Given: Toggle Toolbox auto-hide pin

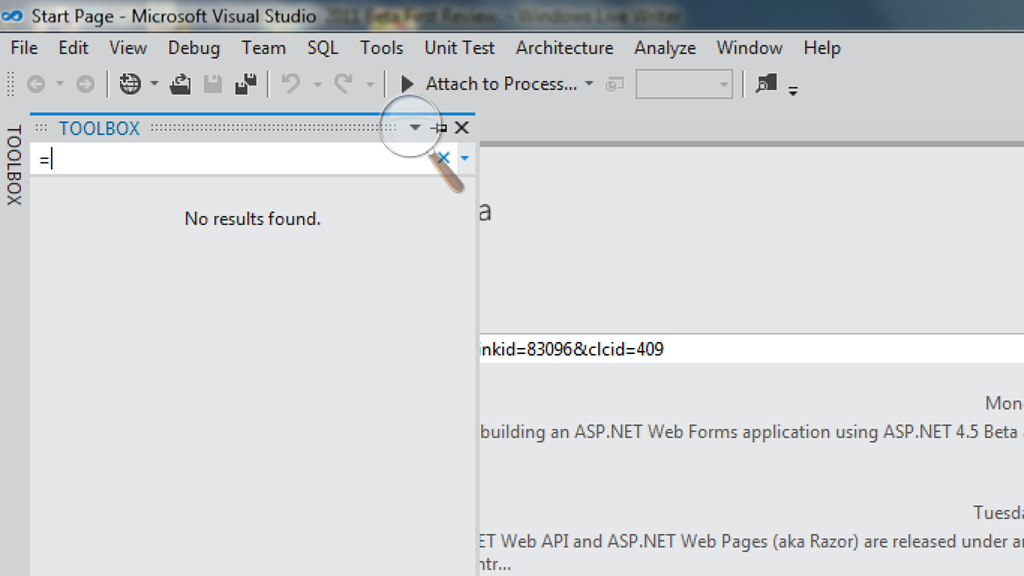Looking at the screenshot, I should pos(439,127).
